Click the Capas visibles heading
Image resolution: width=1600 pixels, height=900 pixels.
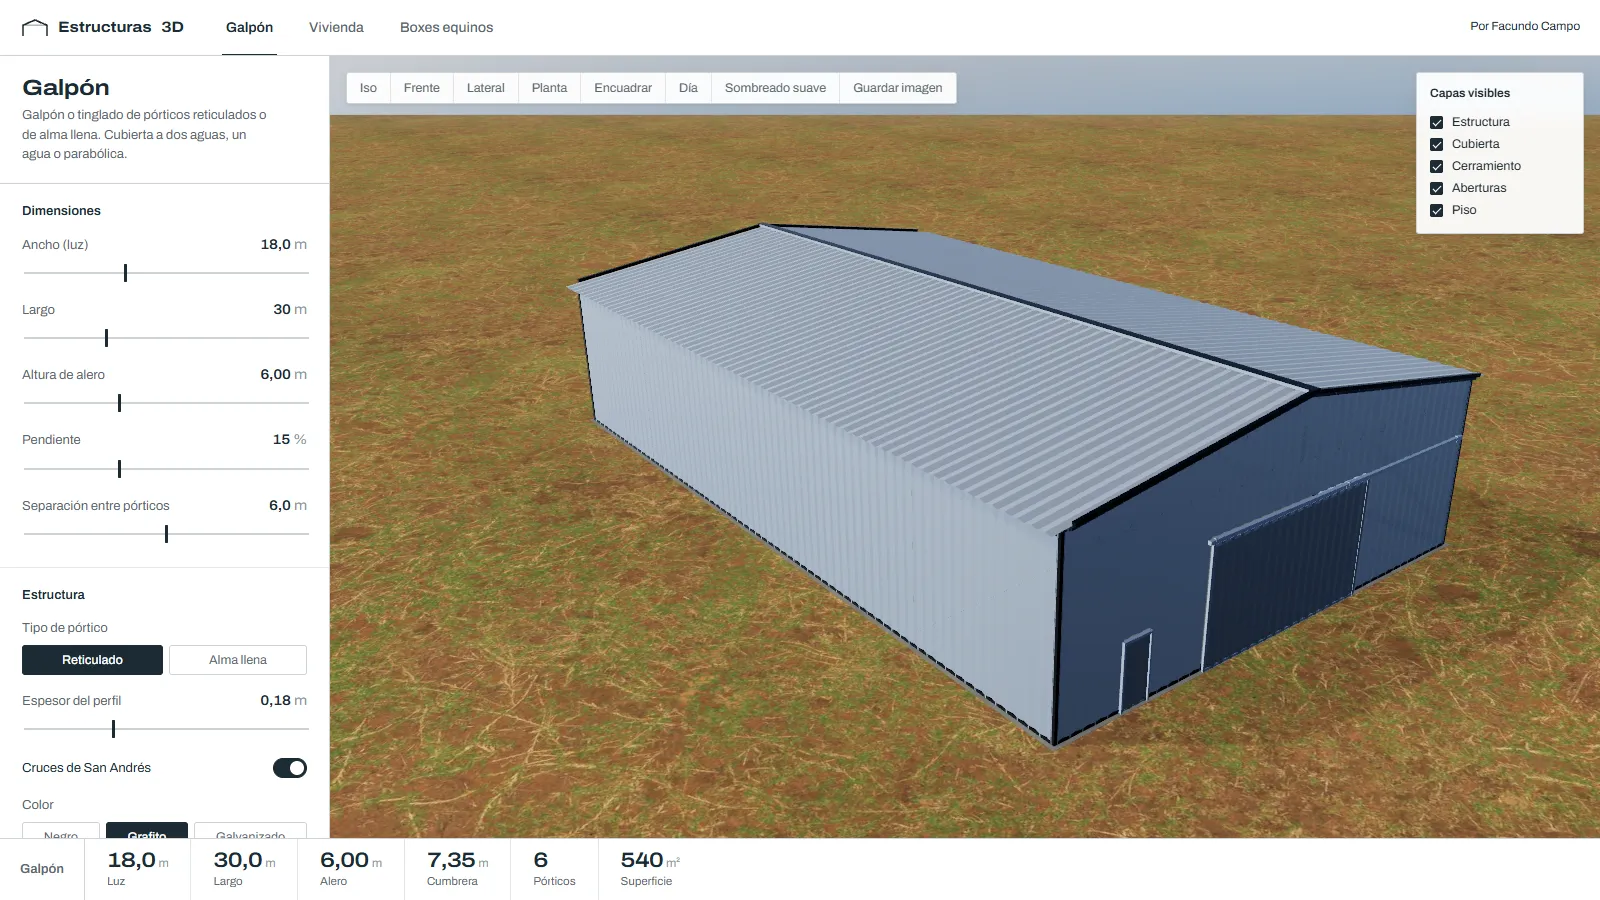[x=1469, y=93]
